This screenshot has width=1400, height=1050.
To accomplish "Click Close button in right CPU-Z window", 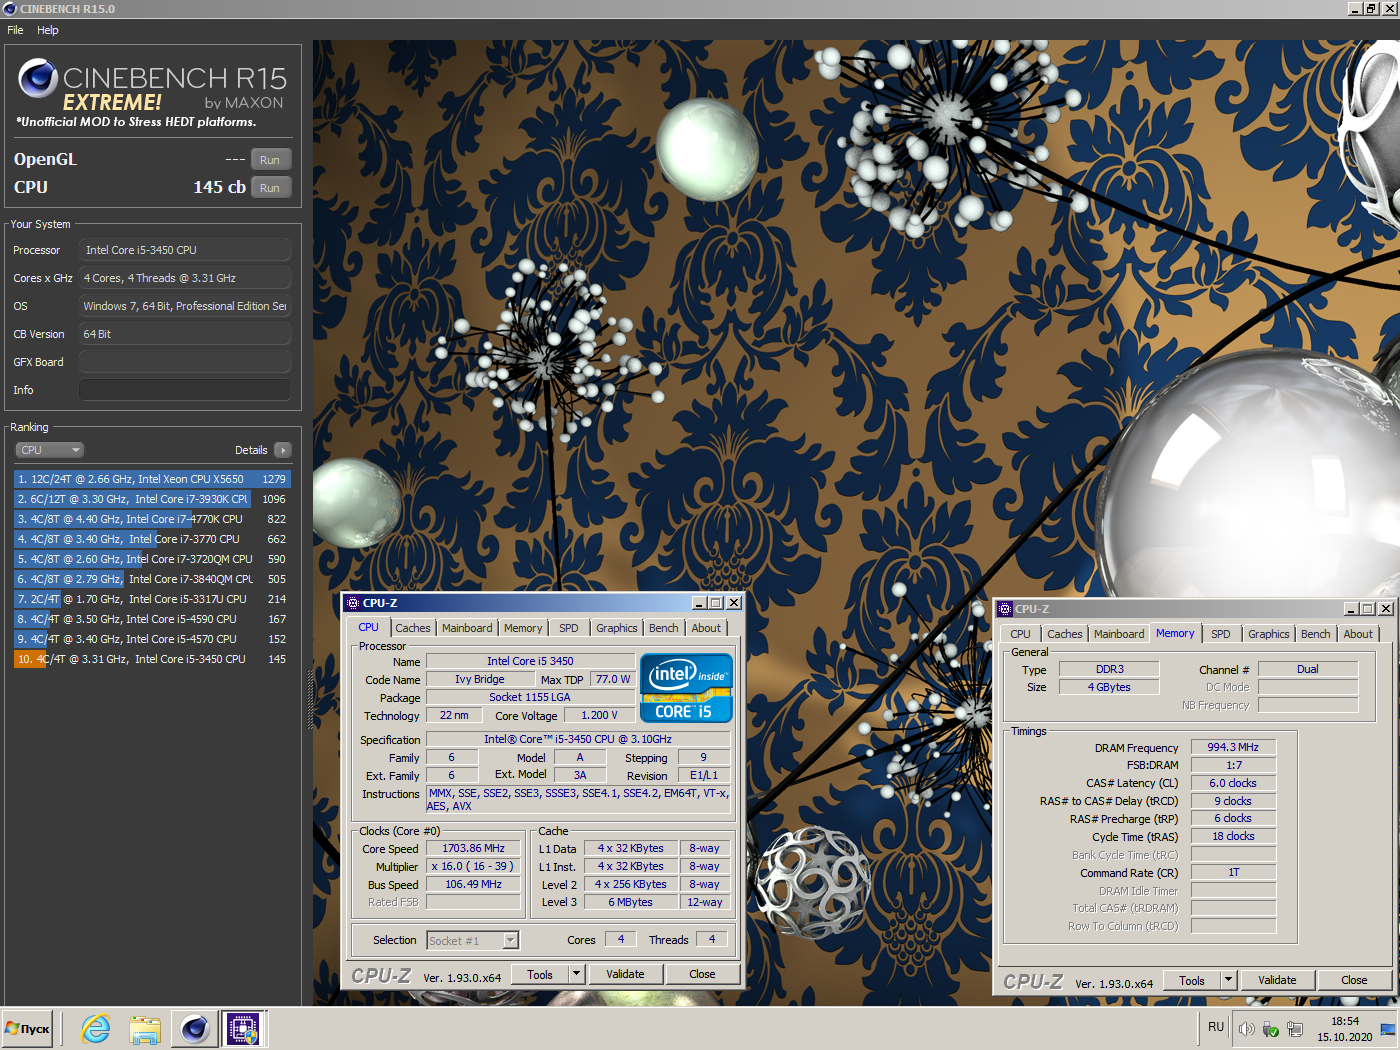I will [1354, 980].
